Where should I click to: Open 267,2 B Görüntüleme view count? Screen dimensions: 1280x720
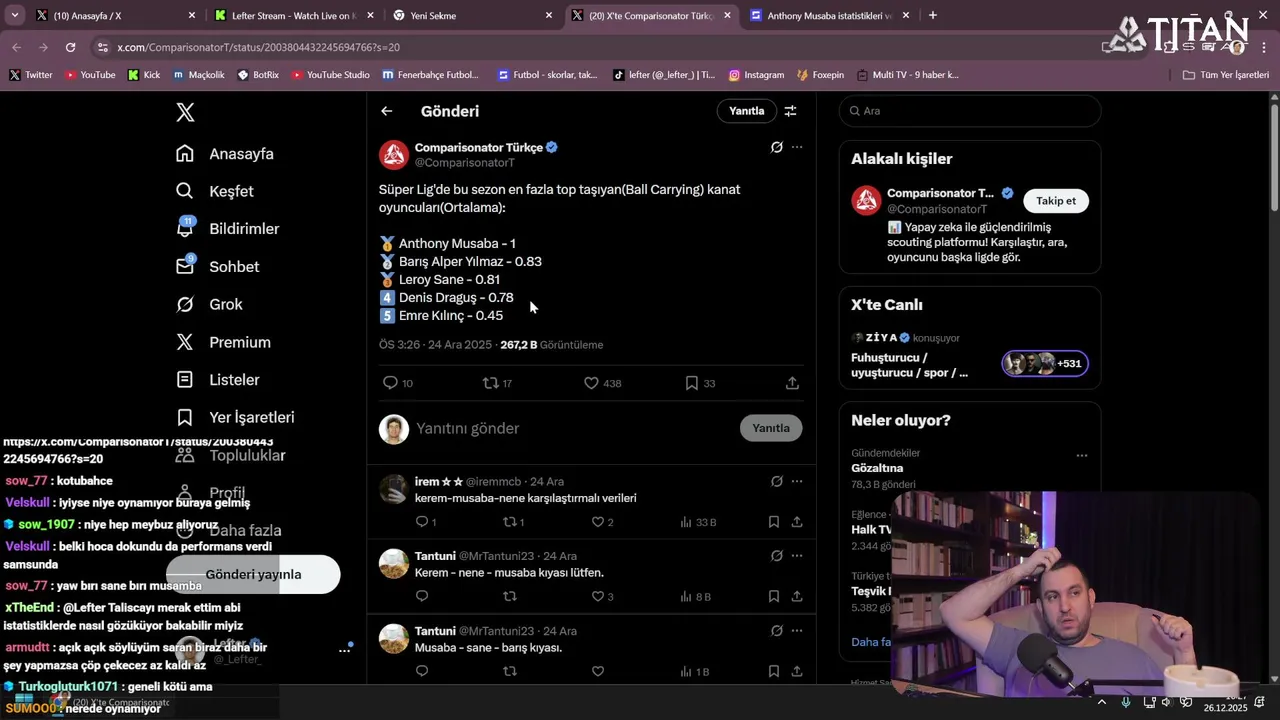click(551, 345)
